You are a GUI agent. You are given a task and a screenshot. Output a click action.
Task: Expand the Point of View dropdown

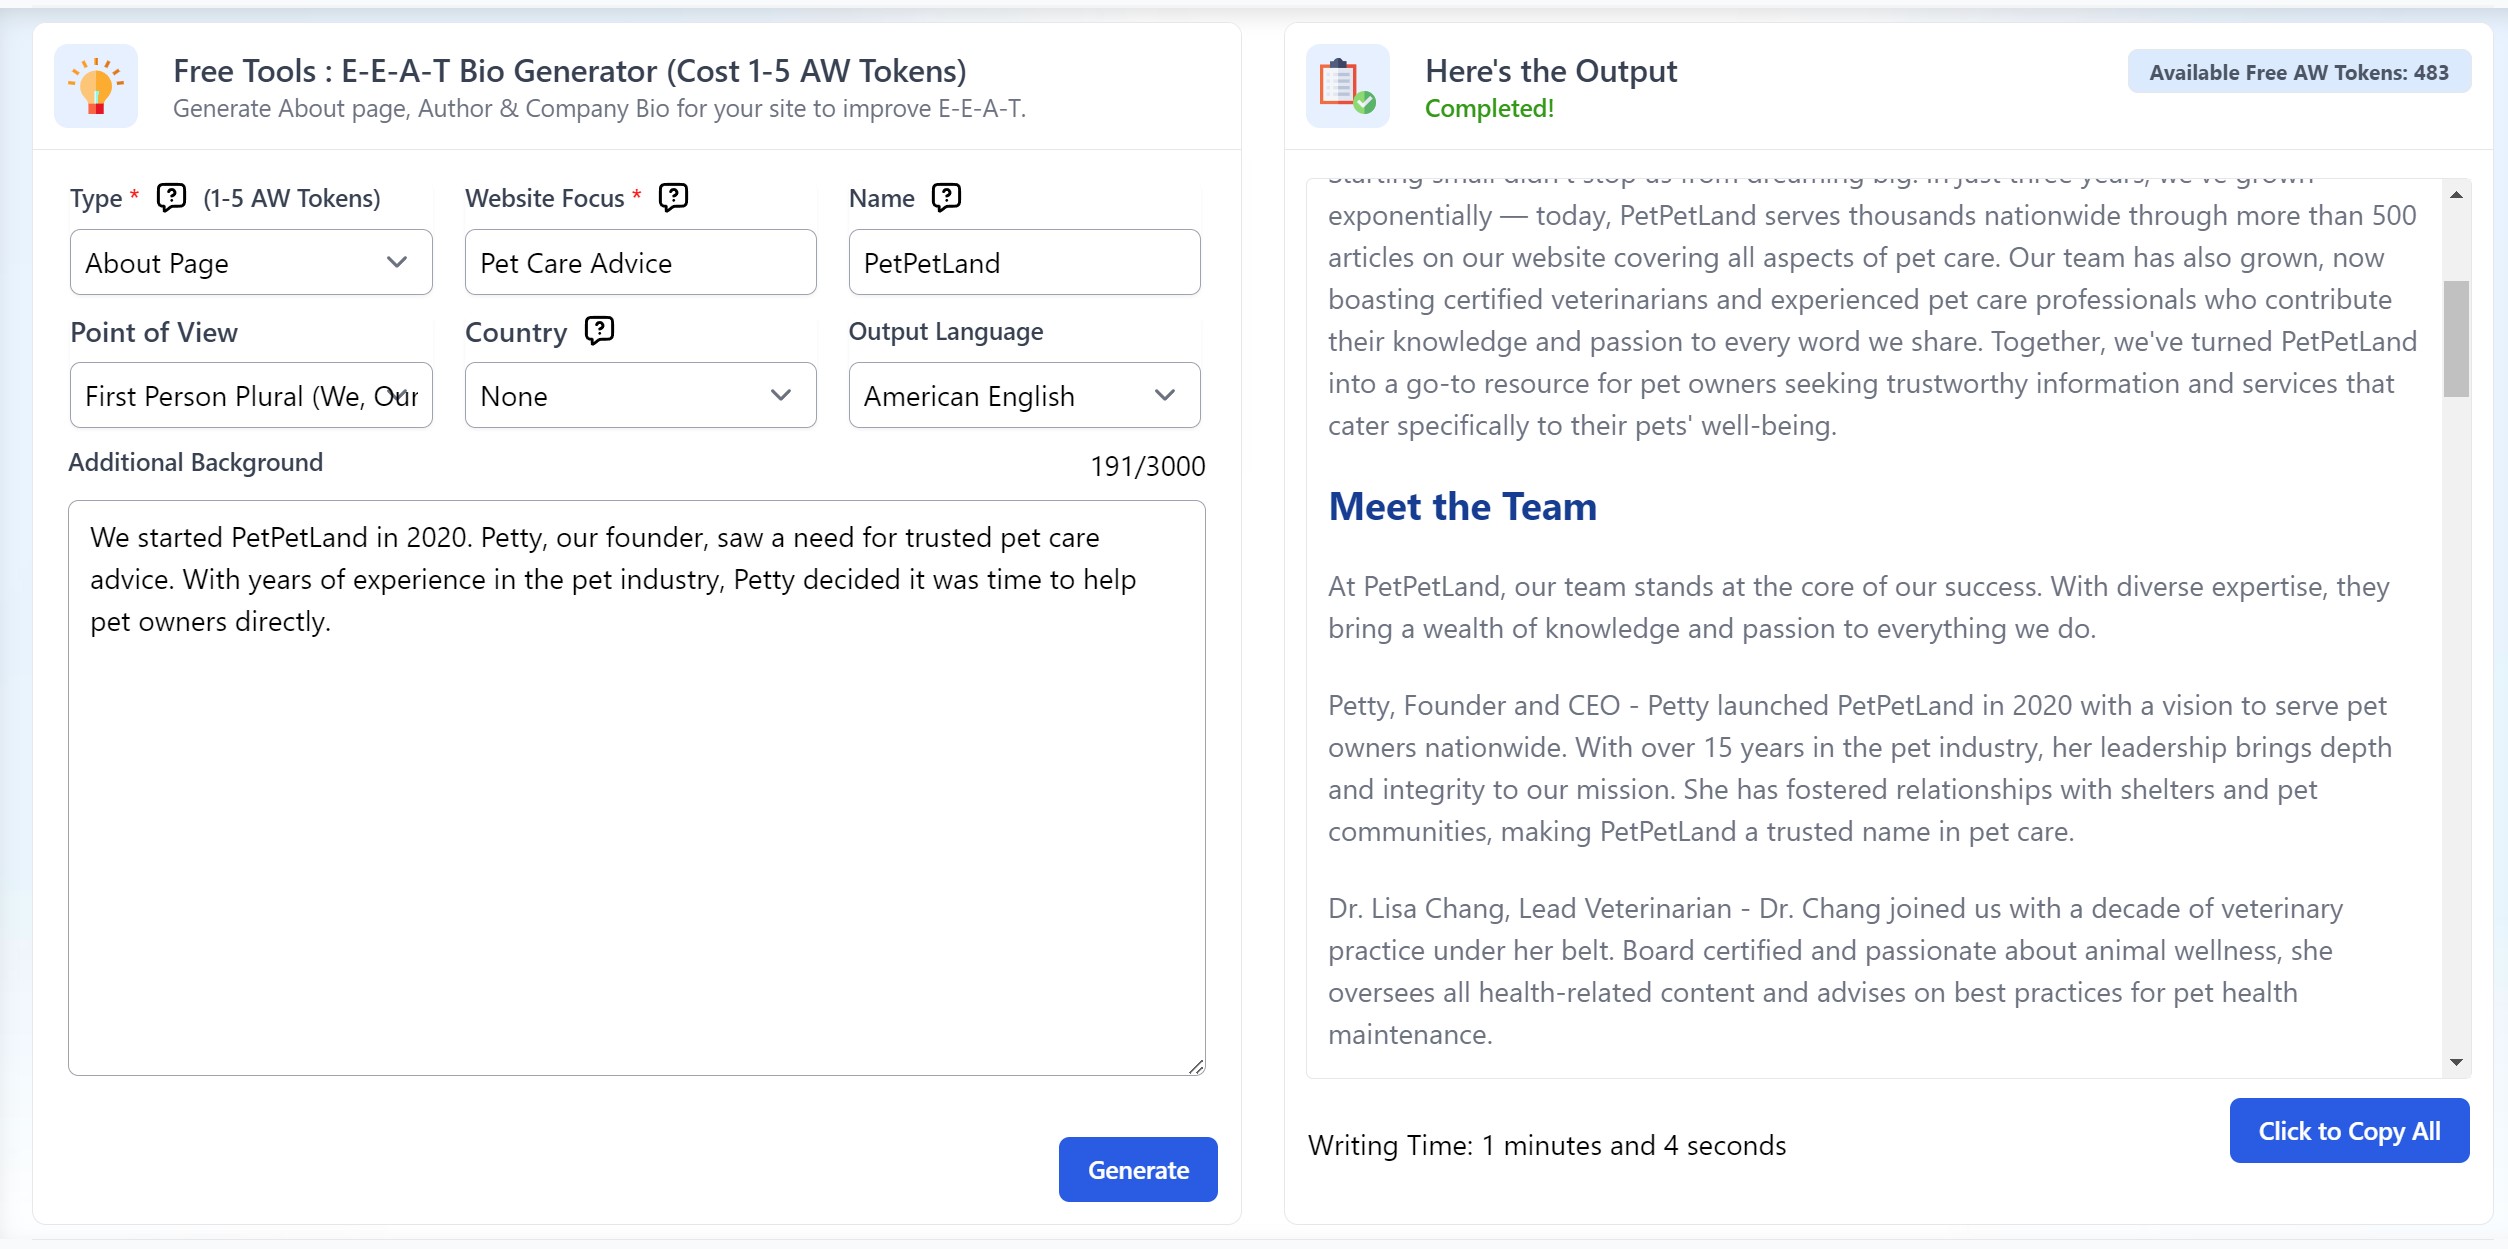pyautogui.click(x=251, y=395)
